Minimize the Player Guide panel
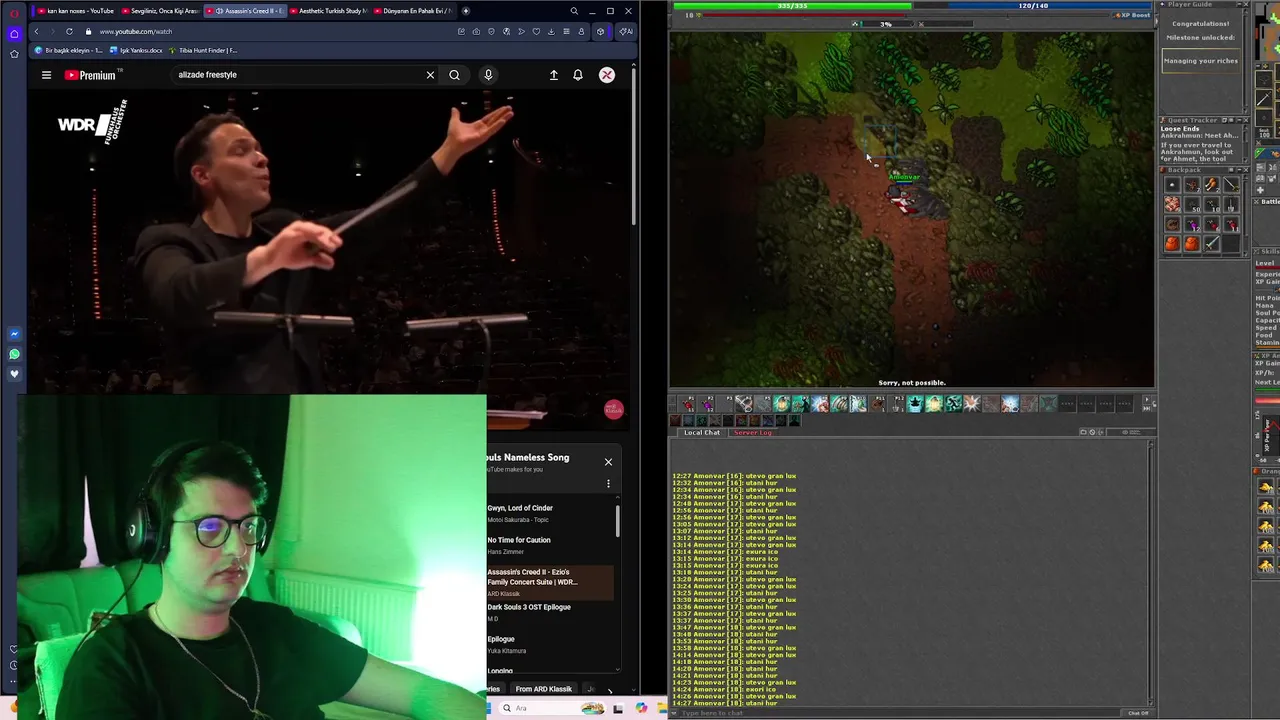Image resolution: width=1280 pixels, height=720 pixels. 1239,4
